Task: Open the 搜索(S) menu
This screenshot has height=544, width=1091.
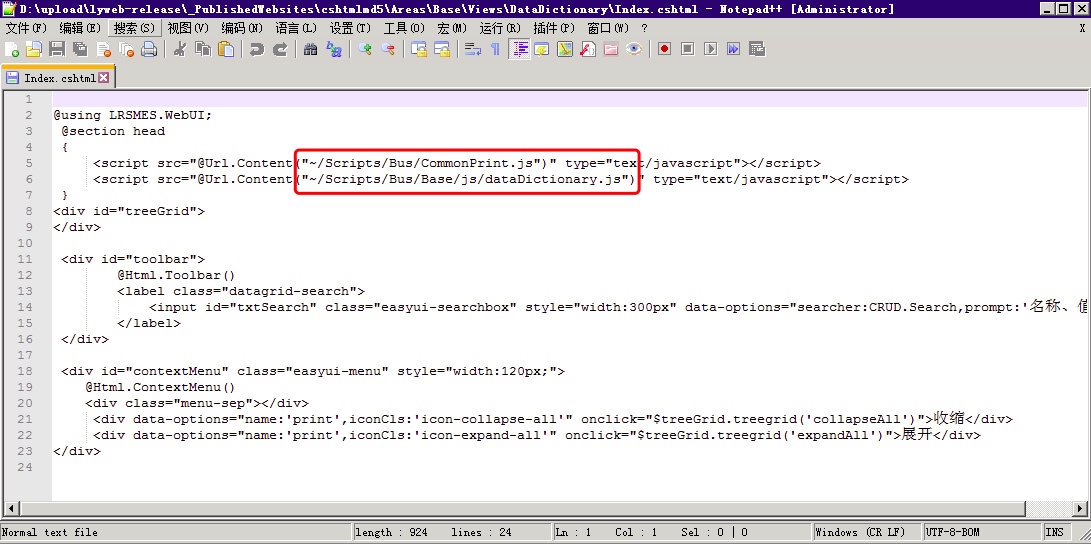Action: pos(134,29)
